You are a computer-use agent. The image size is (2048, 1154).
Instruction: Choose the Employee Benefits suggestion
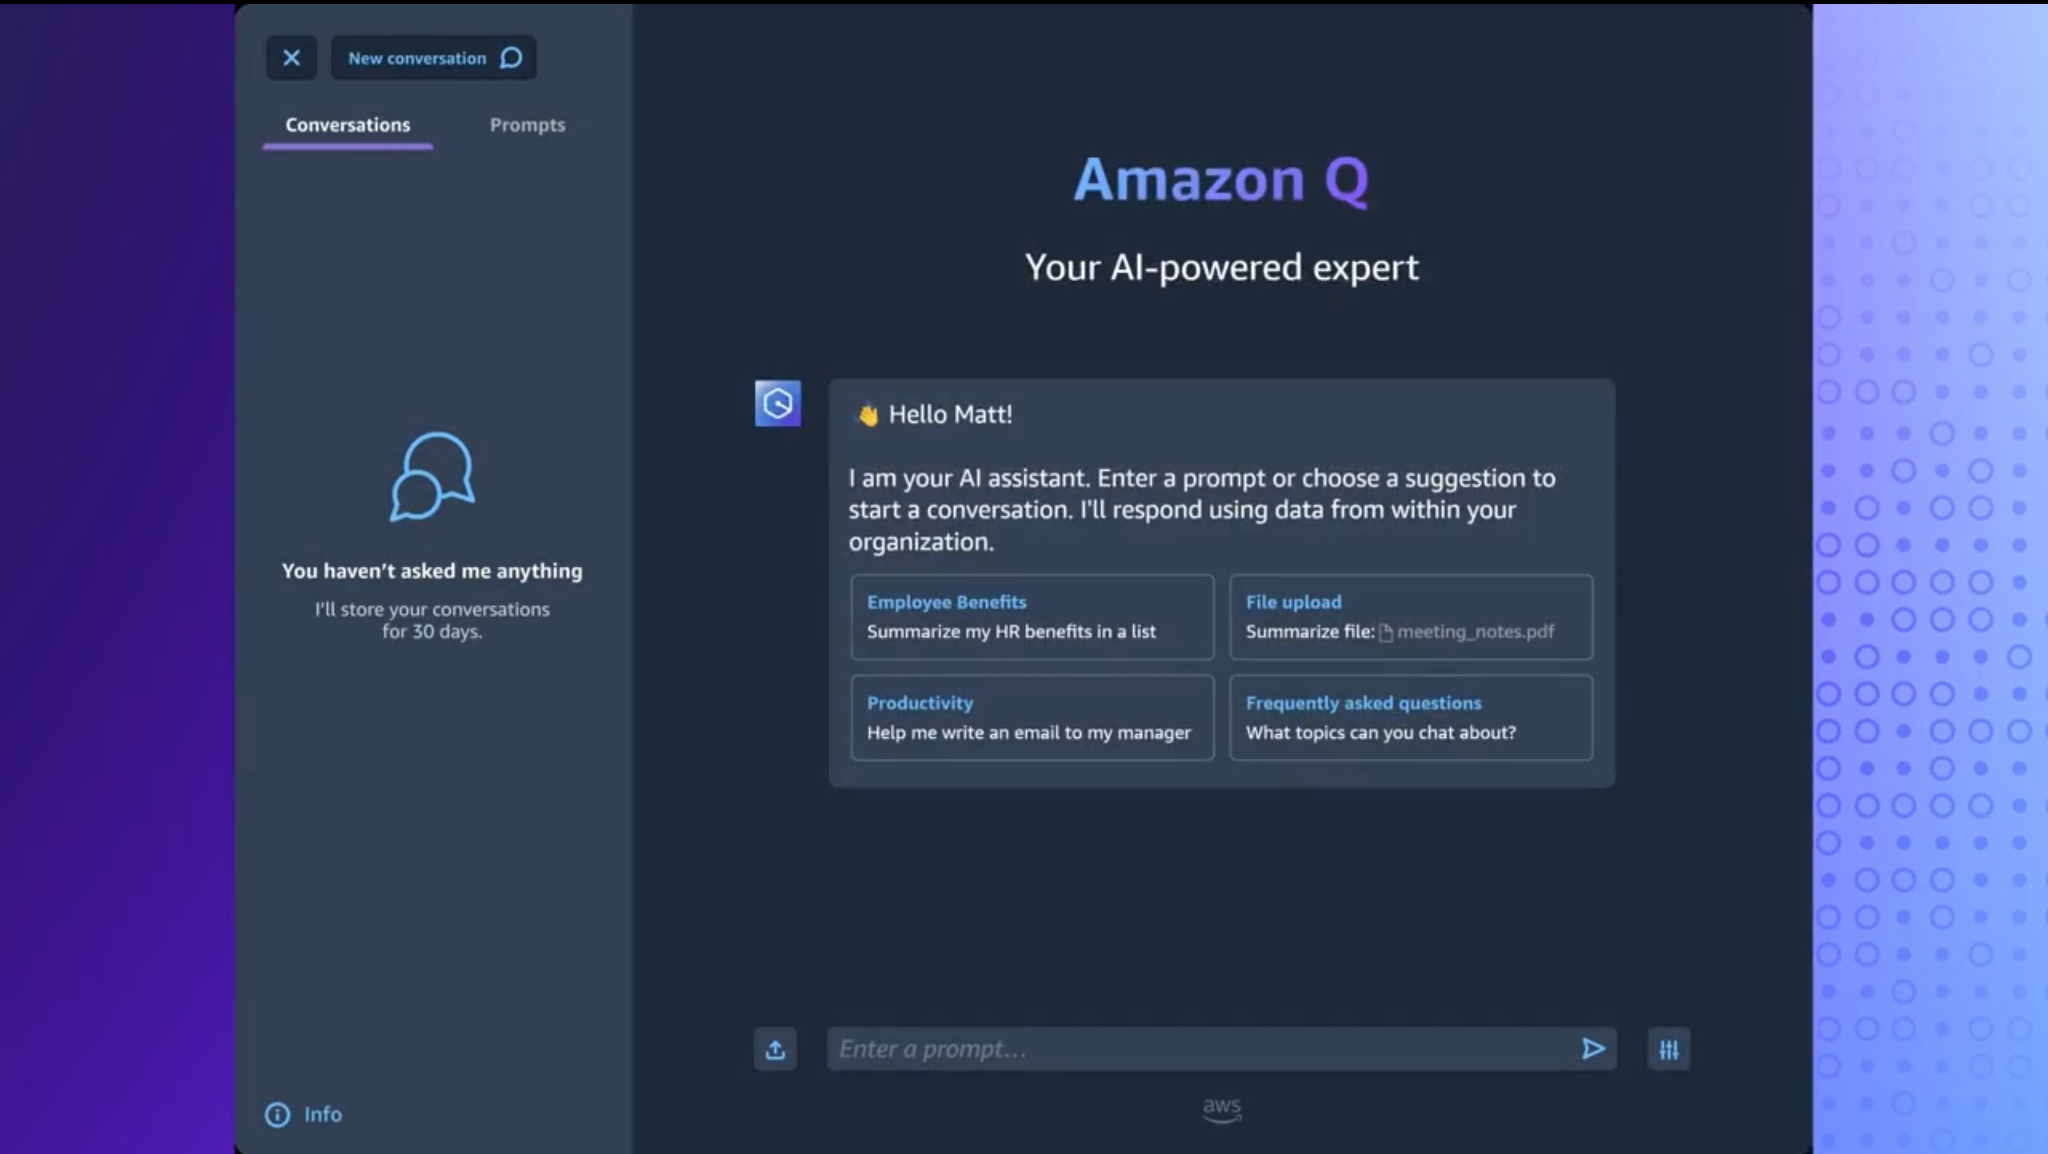coord(1032,617)
